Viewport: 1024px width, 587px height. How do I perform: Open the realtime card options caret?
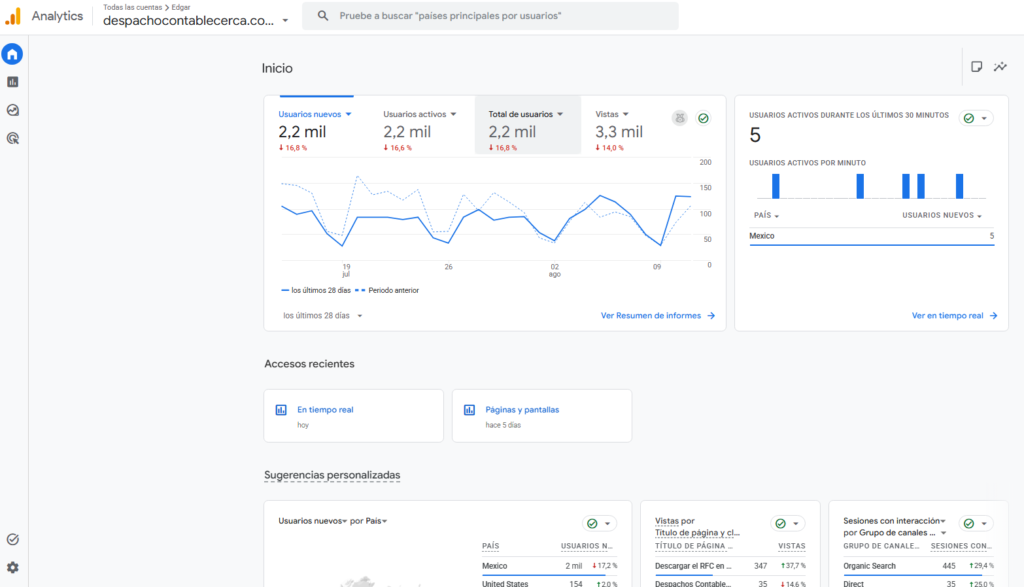coord(984,119)
